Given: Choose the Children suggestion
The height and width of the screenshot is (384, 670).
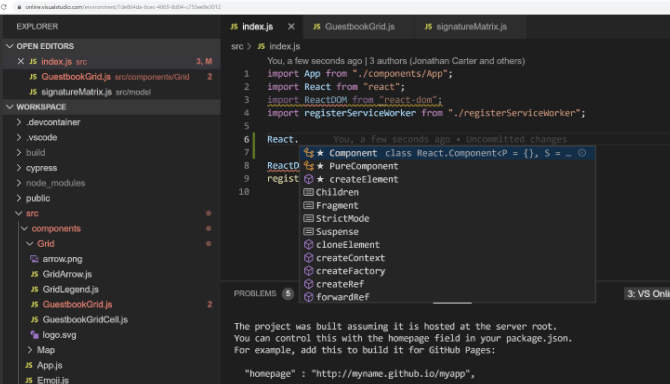Looking at the screenshot, I should [447, 193].
